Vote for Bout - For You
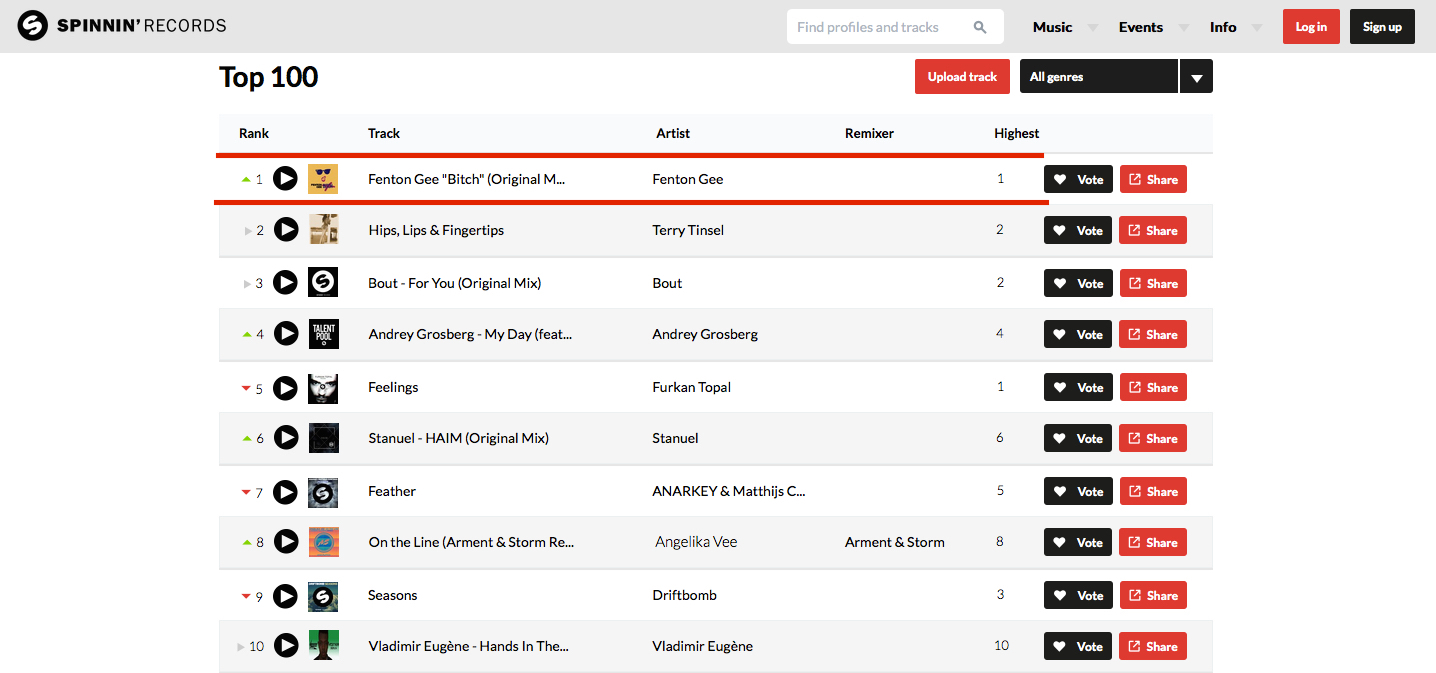This screenshot has width=1436, height=673. pyautogui.click(x=1078, y=283)
